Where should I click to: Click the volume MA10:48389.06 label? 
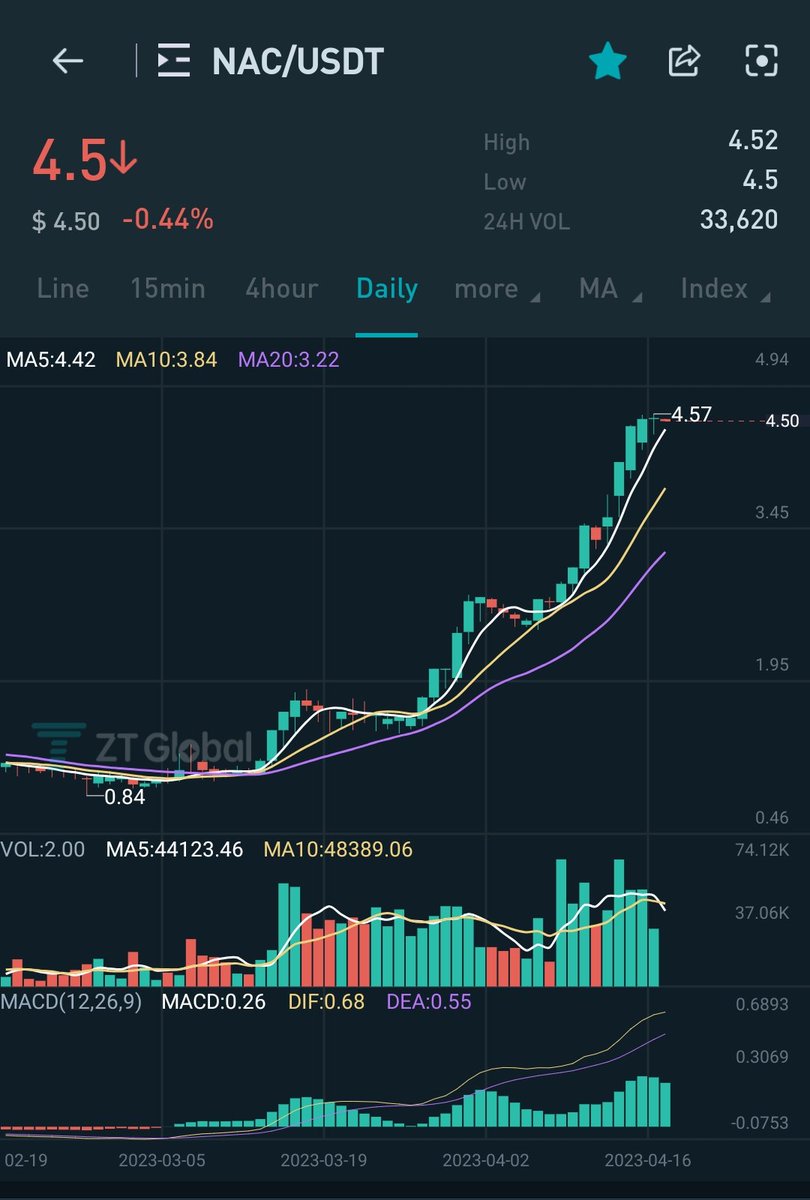click(338, 850)
